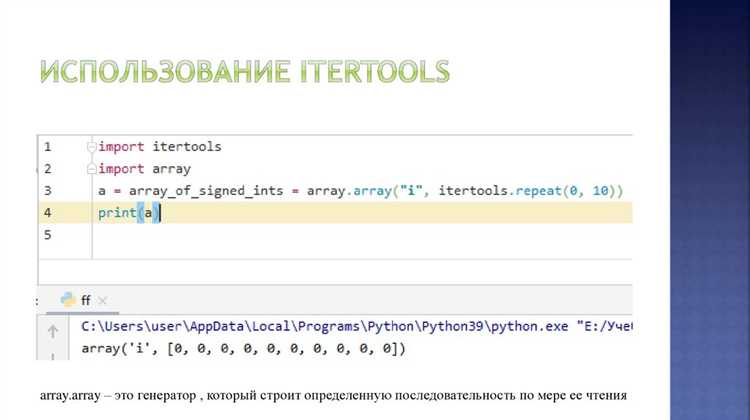Click the array output line in console
This screenshot has height=420, width=750.
(243, 348)
